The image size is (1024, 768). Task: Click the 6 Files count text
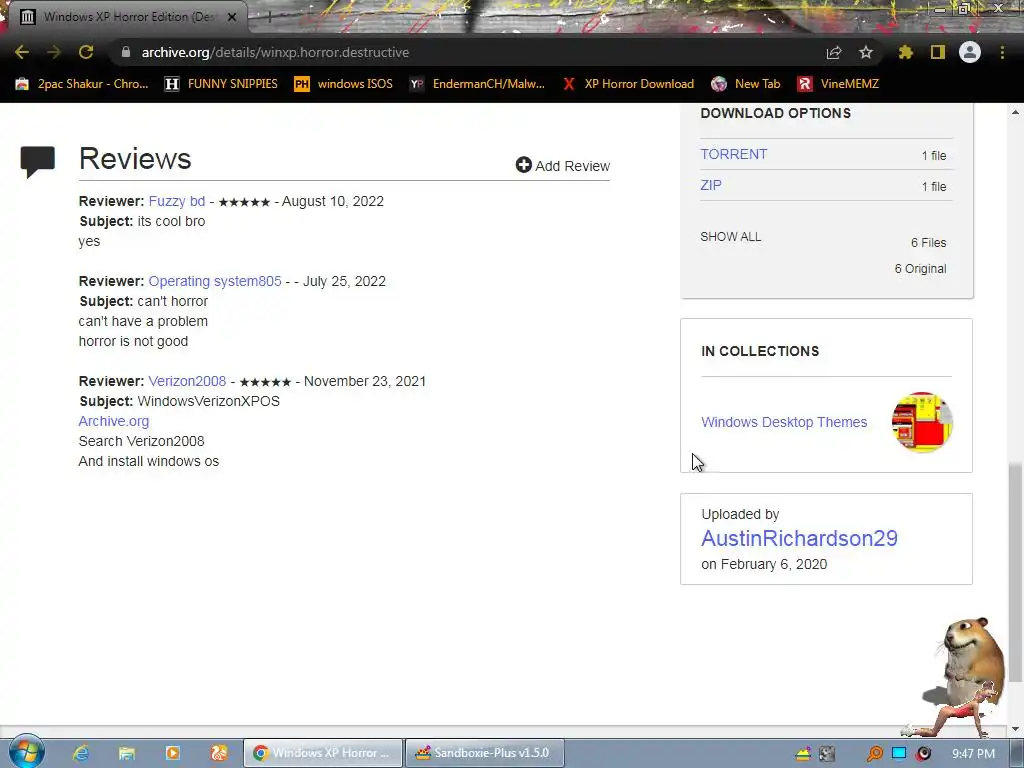[x=928, y=242]
